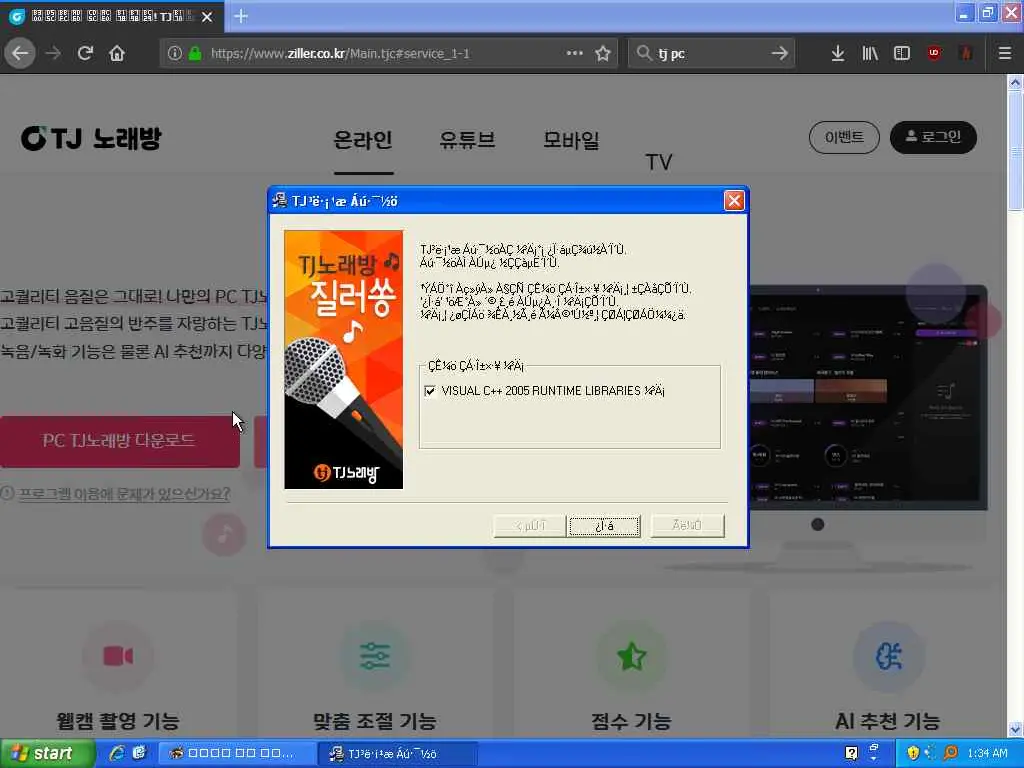Toggle VISUAL C++ 2005 RUNTIME LIBRARIES checkbox
This screenshot has width=1024, height=768.
[x=430, y=391]
